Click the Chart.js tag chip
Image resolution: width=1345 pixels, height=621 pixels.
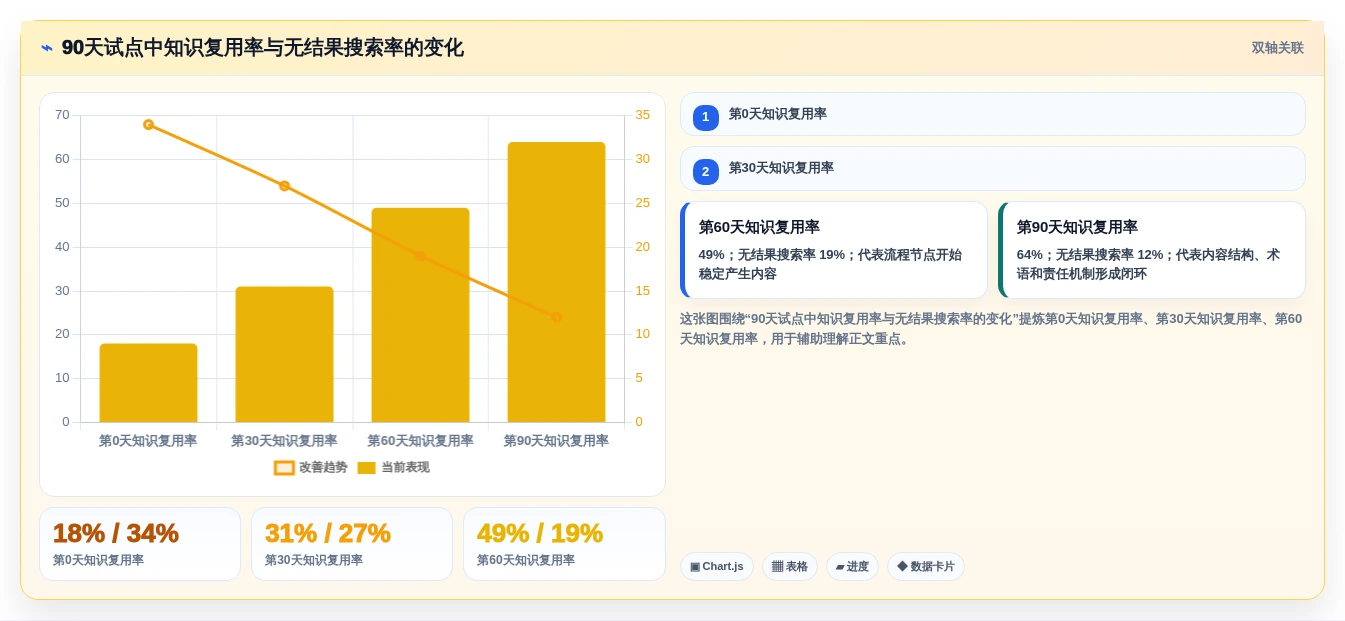pos(717,567)
